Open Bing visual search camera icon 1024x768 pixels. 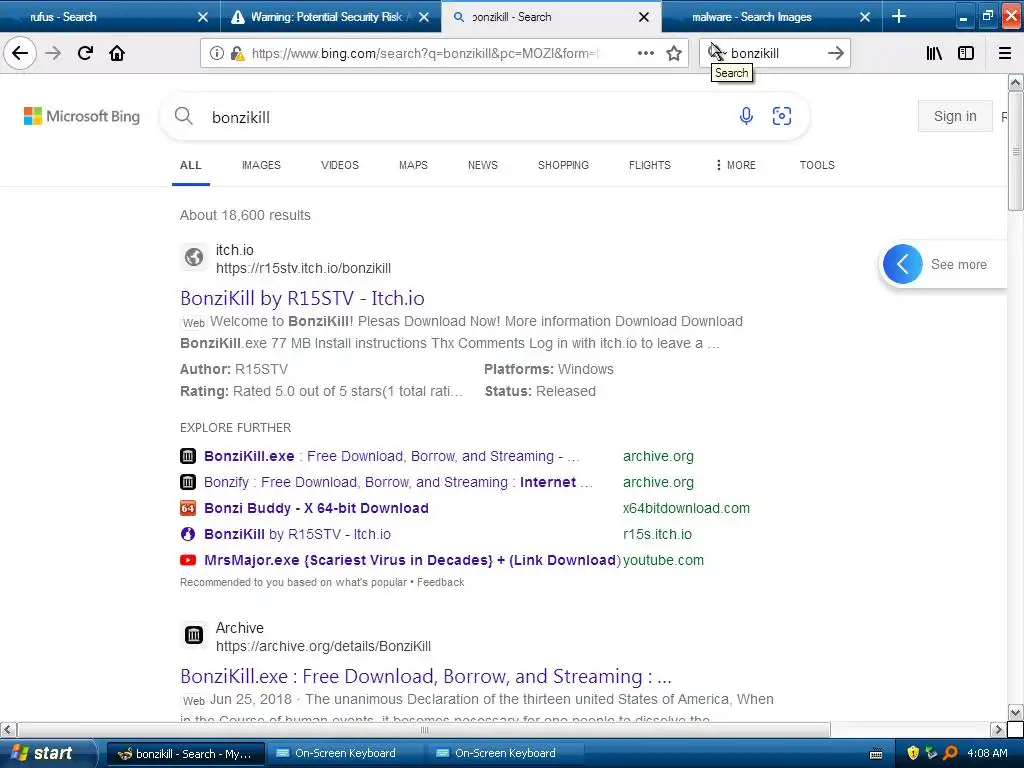(x=782, y=116)
